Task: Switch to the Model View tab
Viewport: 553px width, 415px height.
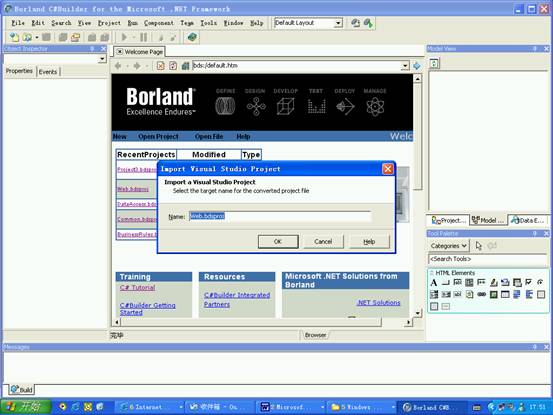Action: click(x=488, y=220)
